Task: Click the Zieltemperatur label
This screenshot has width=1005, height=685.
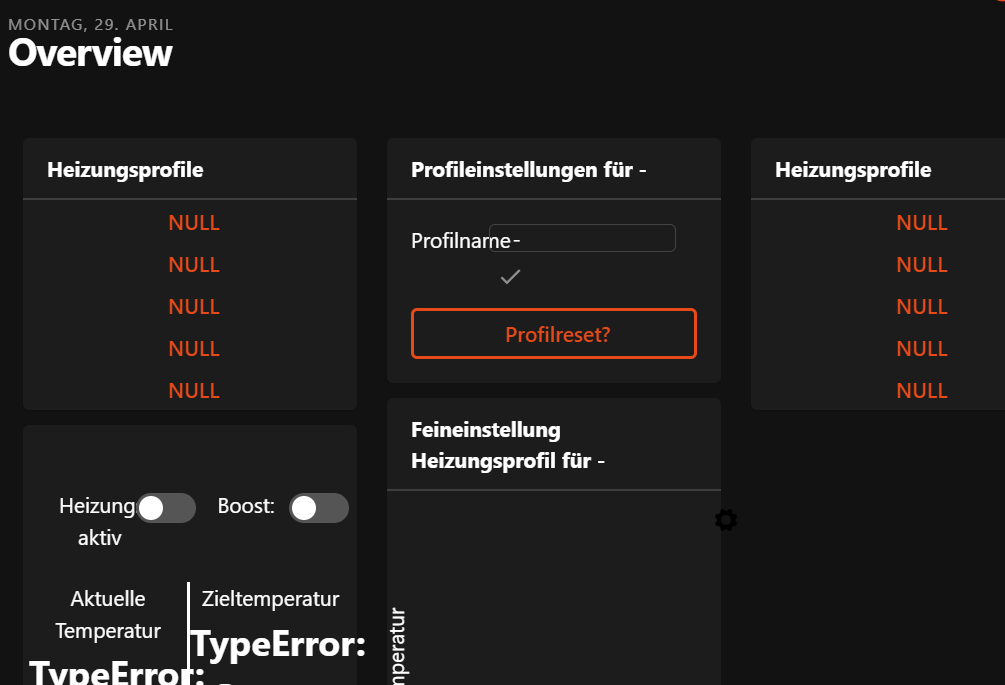Action: tap(270, 599)
